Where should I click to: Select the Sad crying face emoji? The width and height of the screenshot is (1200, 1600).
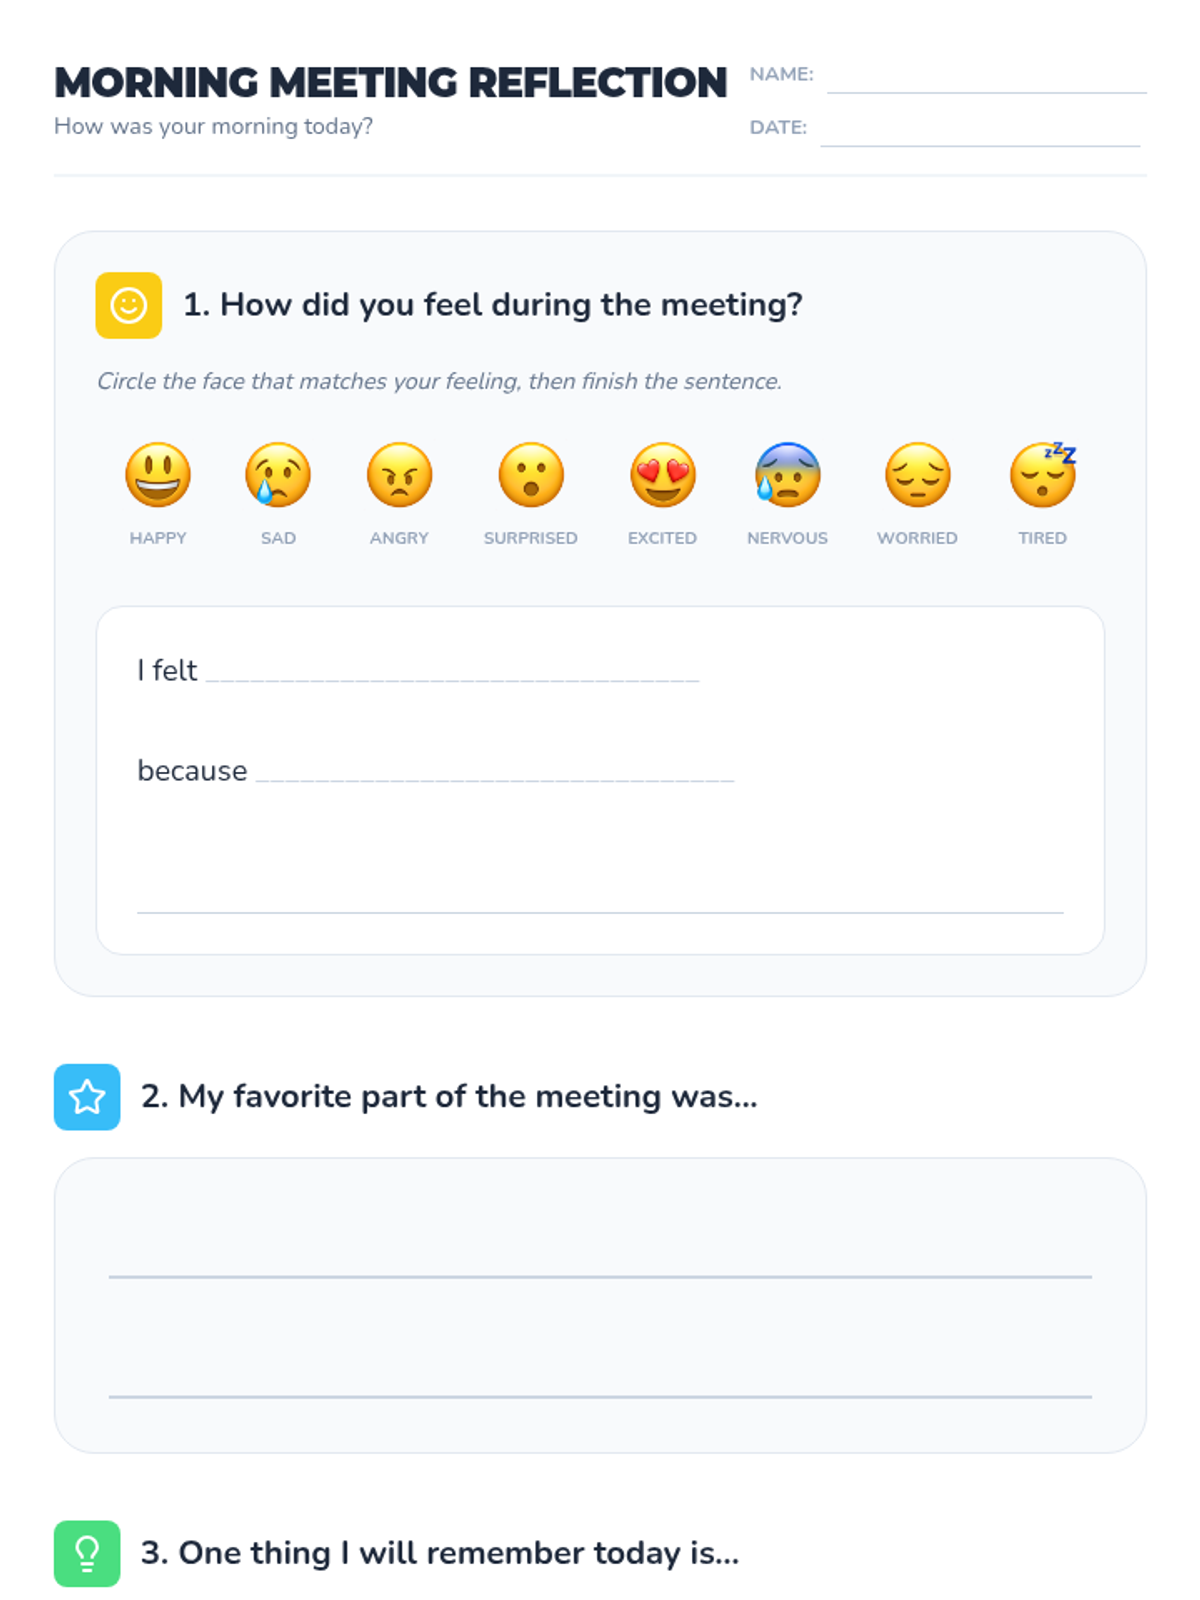[278, 474]
